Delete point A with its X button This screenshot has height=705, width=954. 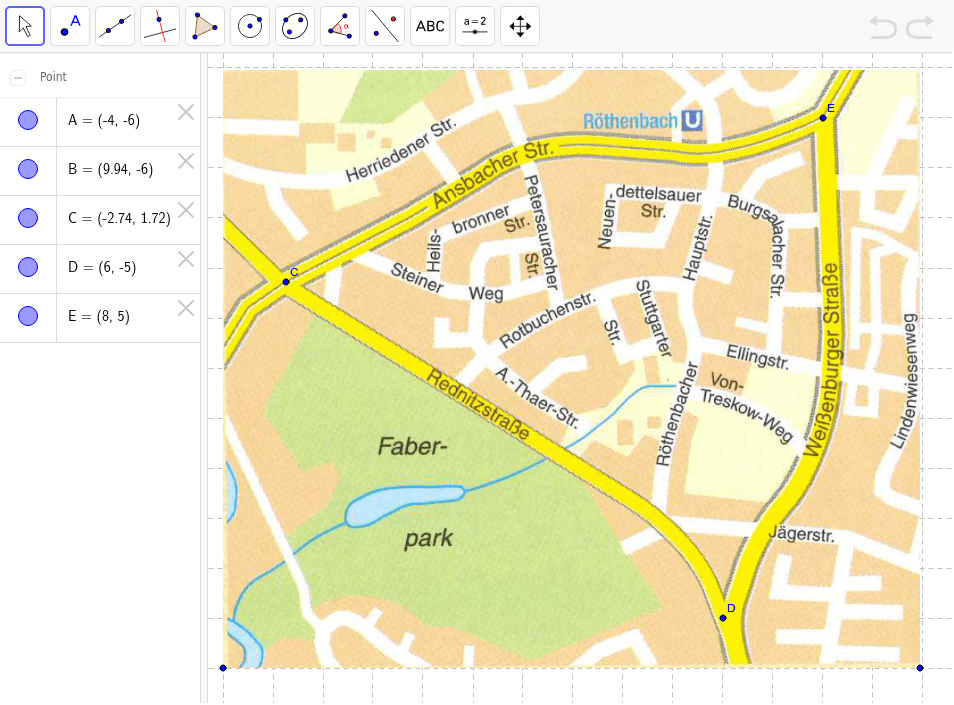(x=186, y=112)
